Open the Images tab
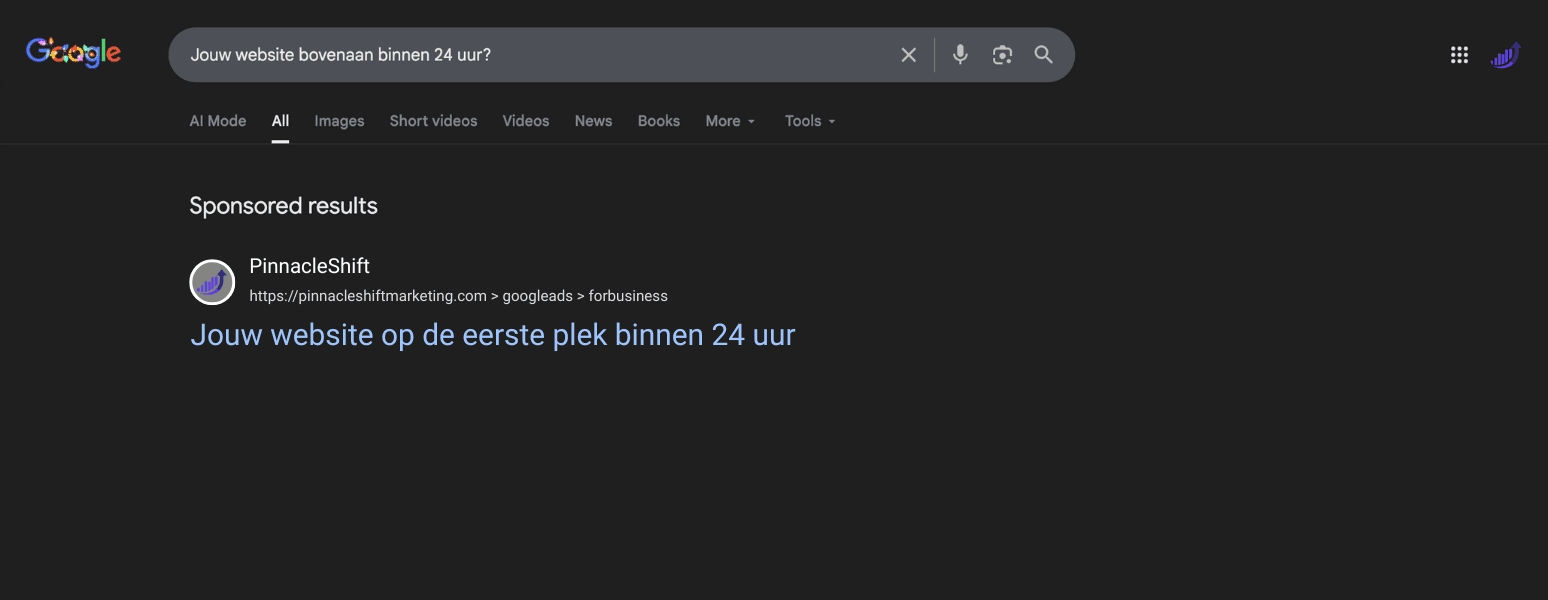Viewport: 1548px width, 600px height. click(339, 121)
